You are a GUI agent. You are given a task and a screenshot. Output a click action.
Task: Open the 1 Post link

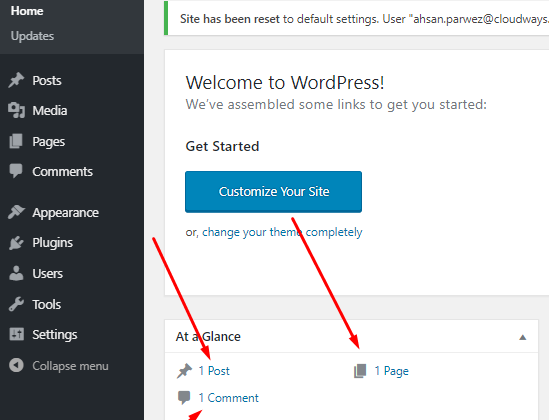pos(214,371)
